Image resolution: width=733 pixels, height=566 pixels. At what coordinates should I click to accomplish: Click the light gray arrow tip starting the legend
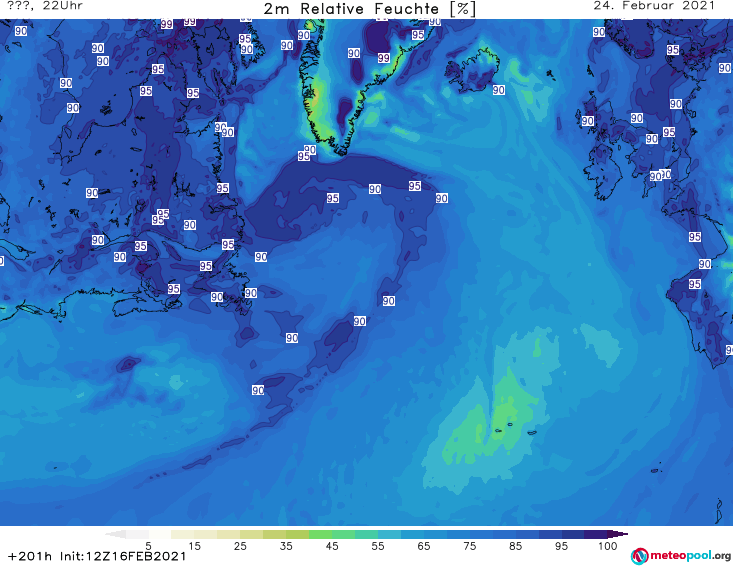115,534
